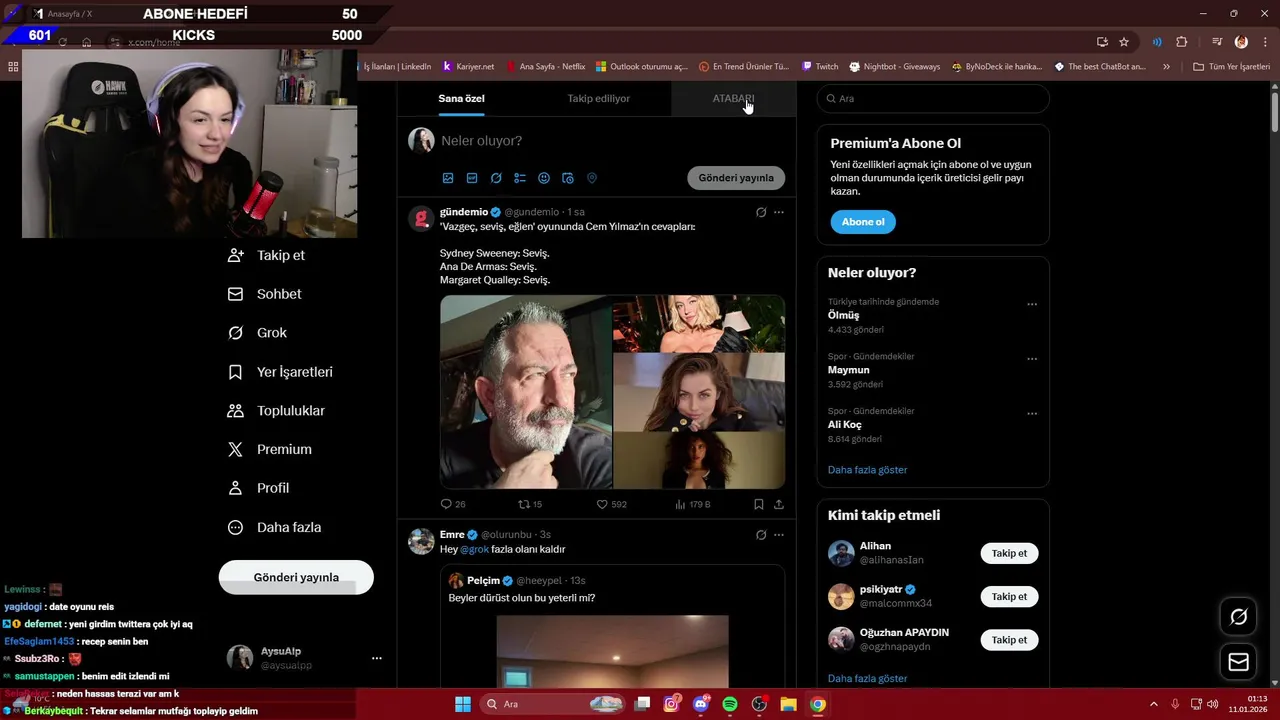Open Pelçim's quoted post
The image size is (1280, 720).
point(613,626)
